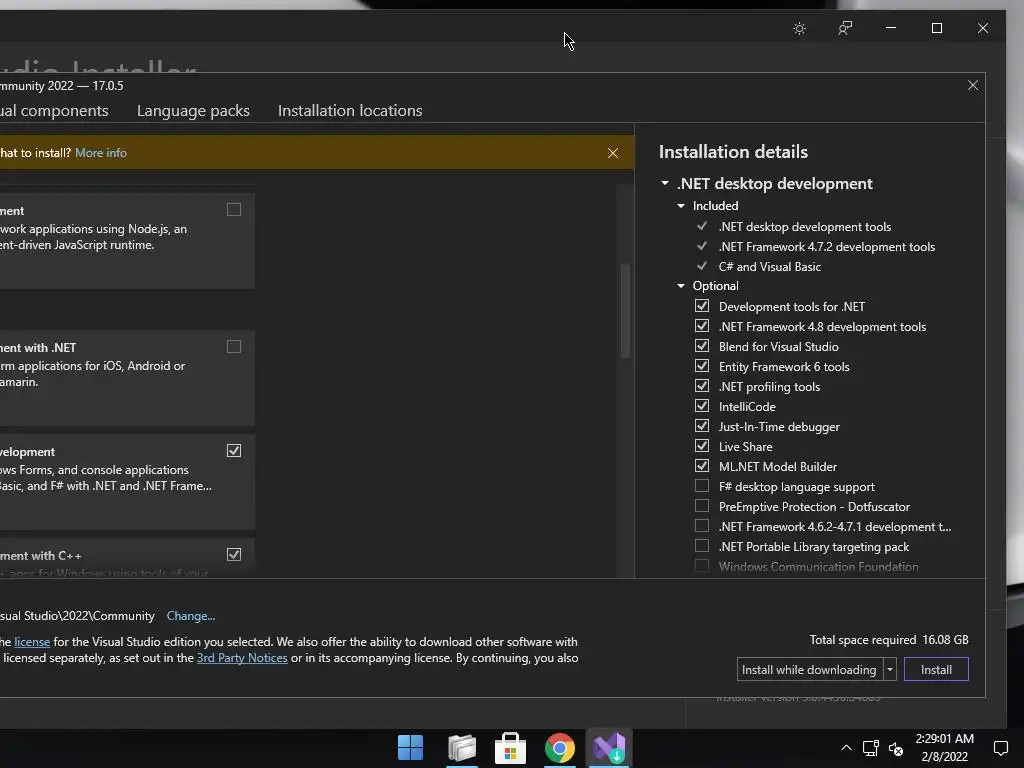
Task: Uncheck Live Share option
Action: click(702, 446)
